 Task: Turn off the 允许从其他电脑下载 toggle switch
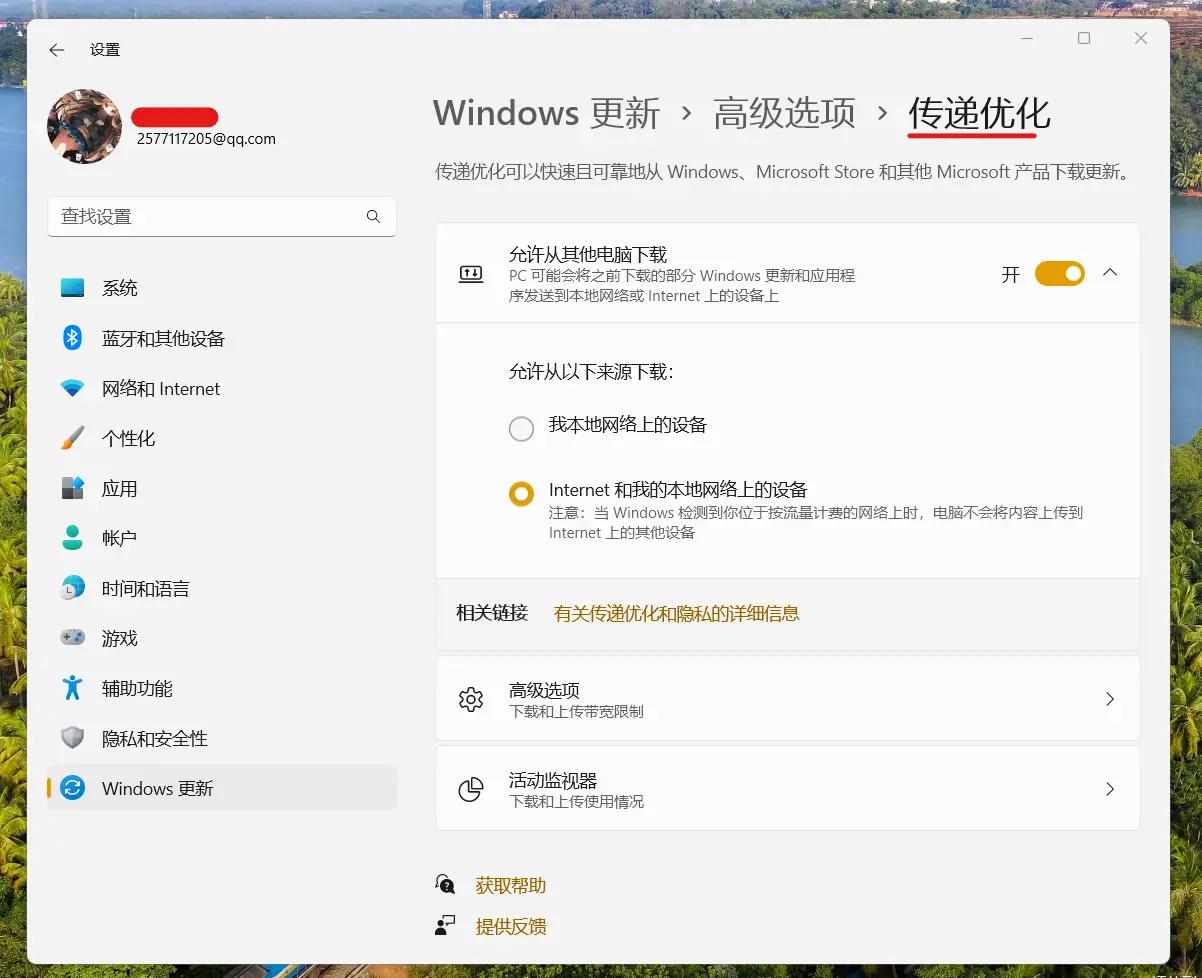point(1060,273)
